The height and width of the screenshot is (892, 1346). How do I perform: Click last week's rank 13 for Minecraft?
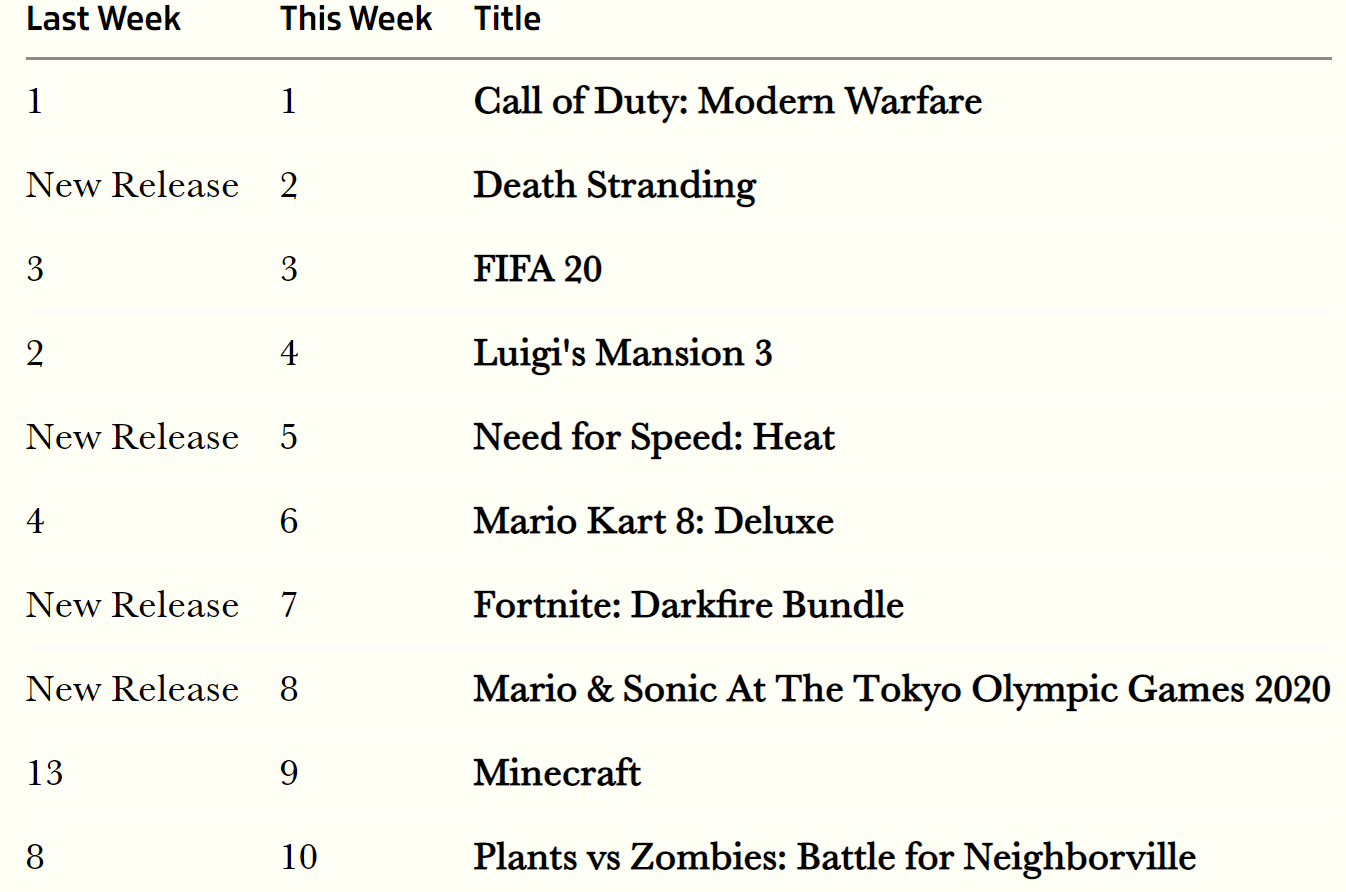pos(45,773)
